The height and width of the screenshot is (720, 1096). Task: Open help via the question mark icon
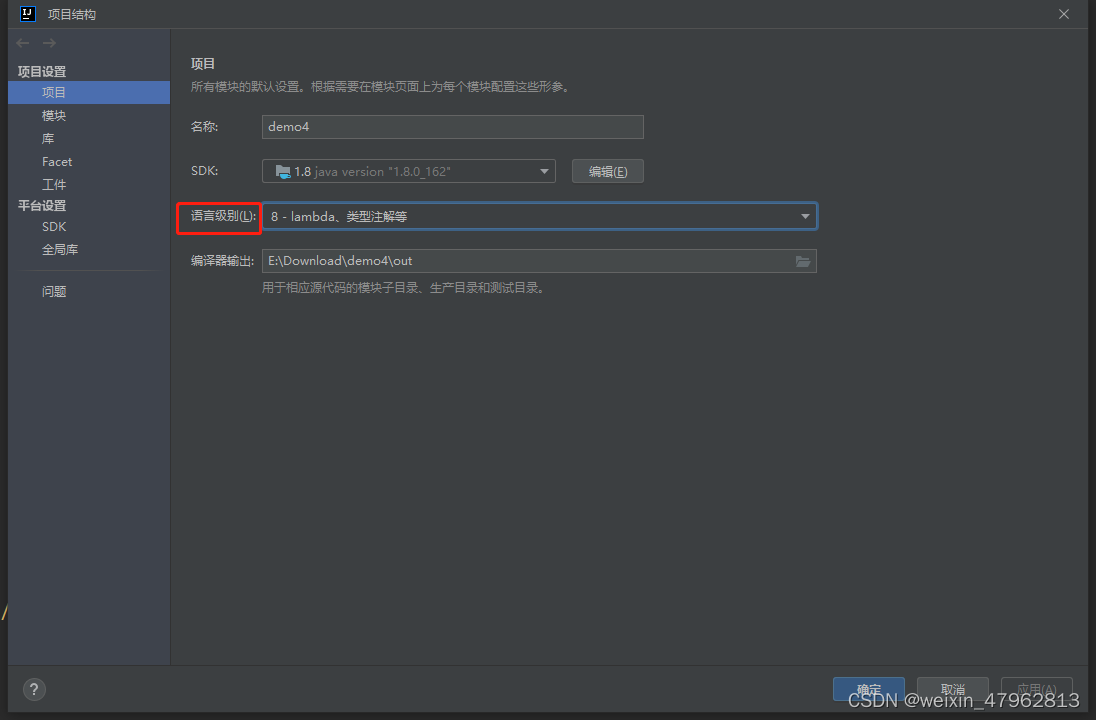coord(33,689)
